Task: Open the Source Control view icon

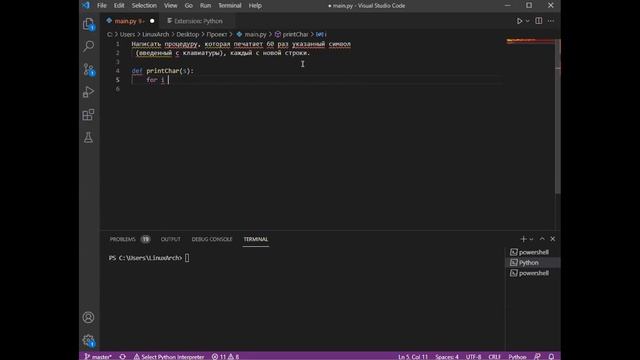Action: [x=89, y=69]
